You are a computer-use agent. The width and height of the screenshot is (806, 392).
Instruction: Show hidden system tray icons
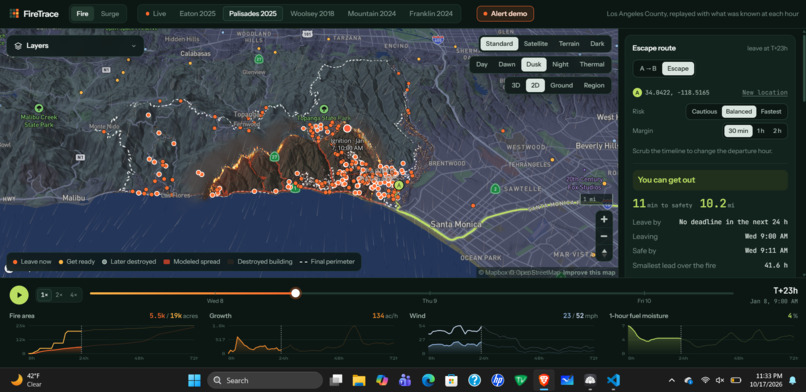(x=671, y=380)
